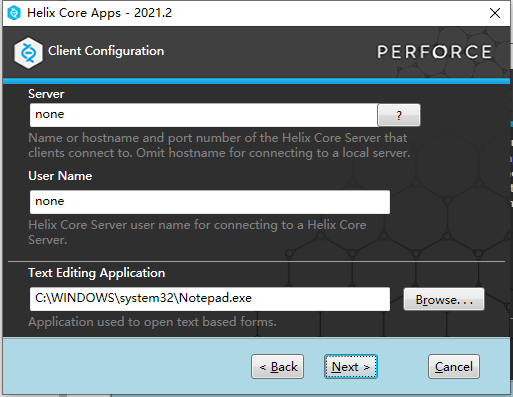Click the Client Configuration heading text
Screen dimensions: 513x397
[106, 51]
